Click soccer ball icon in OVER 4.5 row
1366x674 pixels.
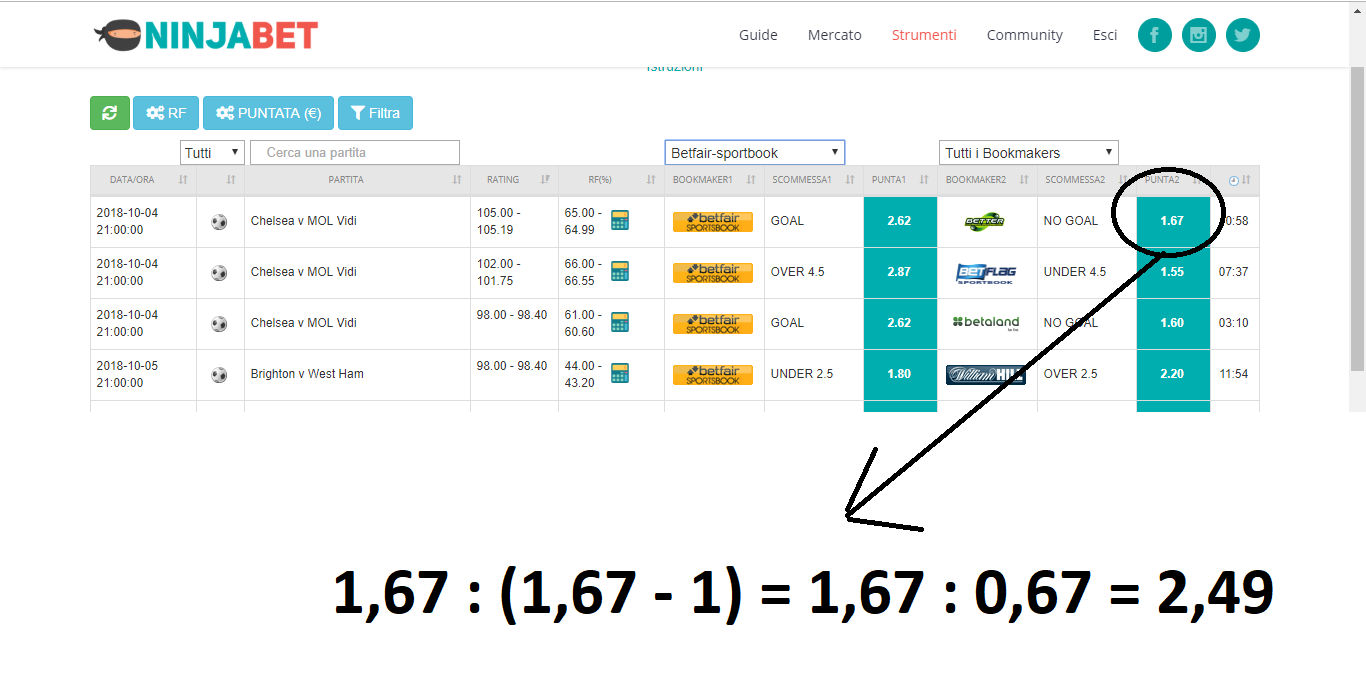pyautogui.click(x=219, y=272)
